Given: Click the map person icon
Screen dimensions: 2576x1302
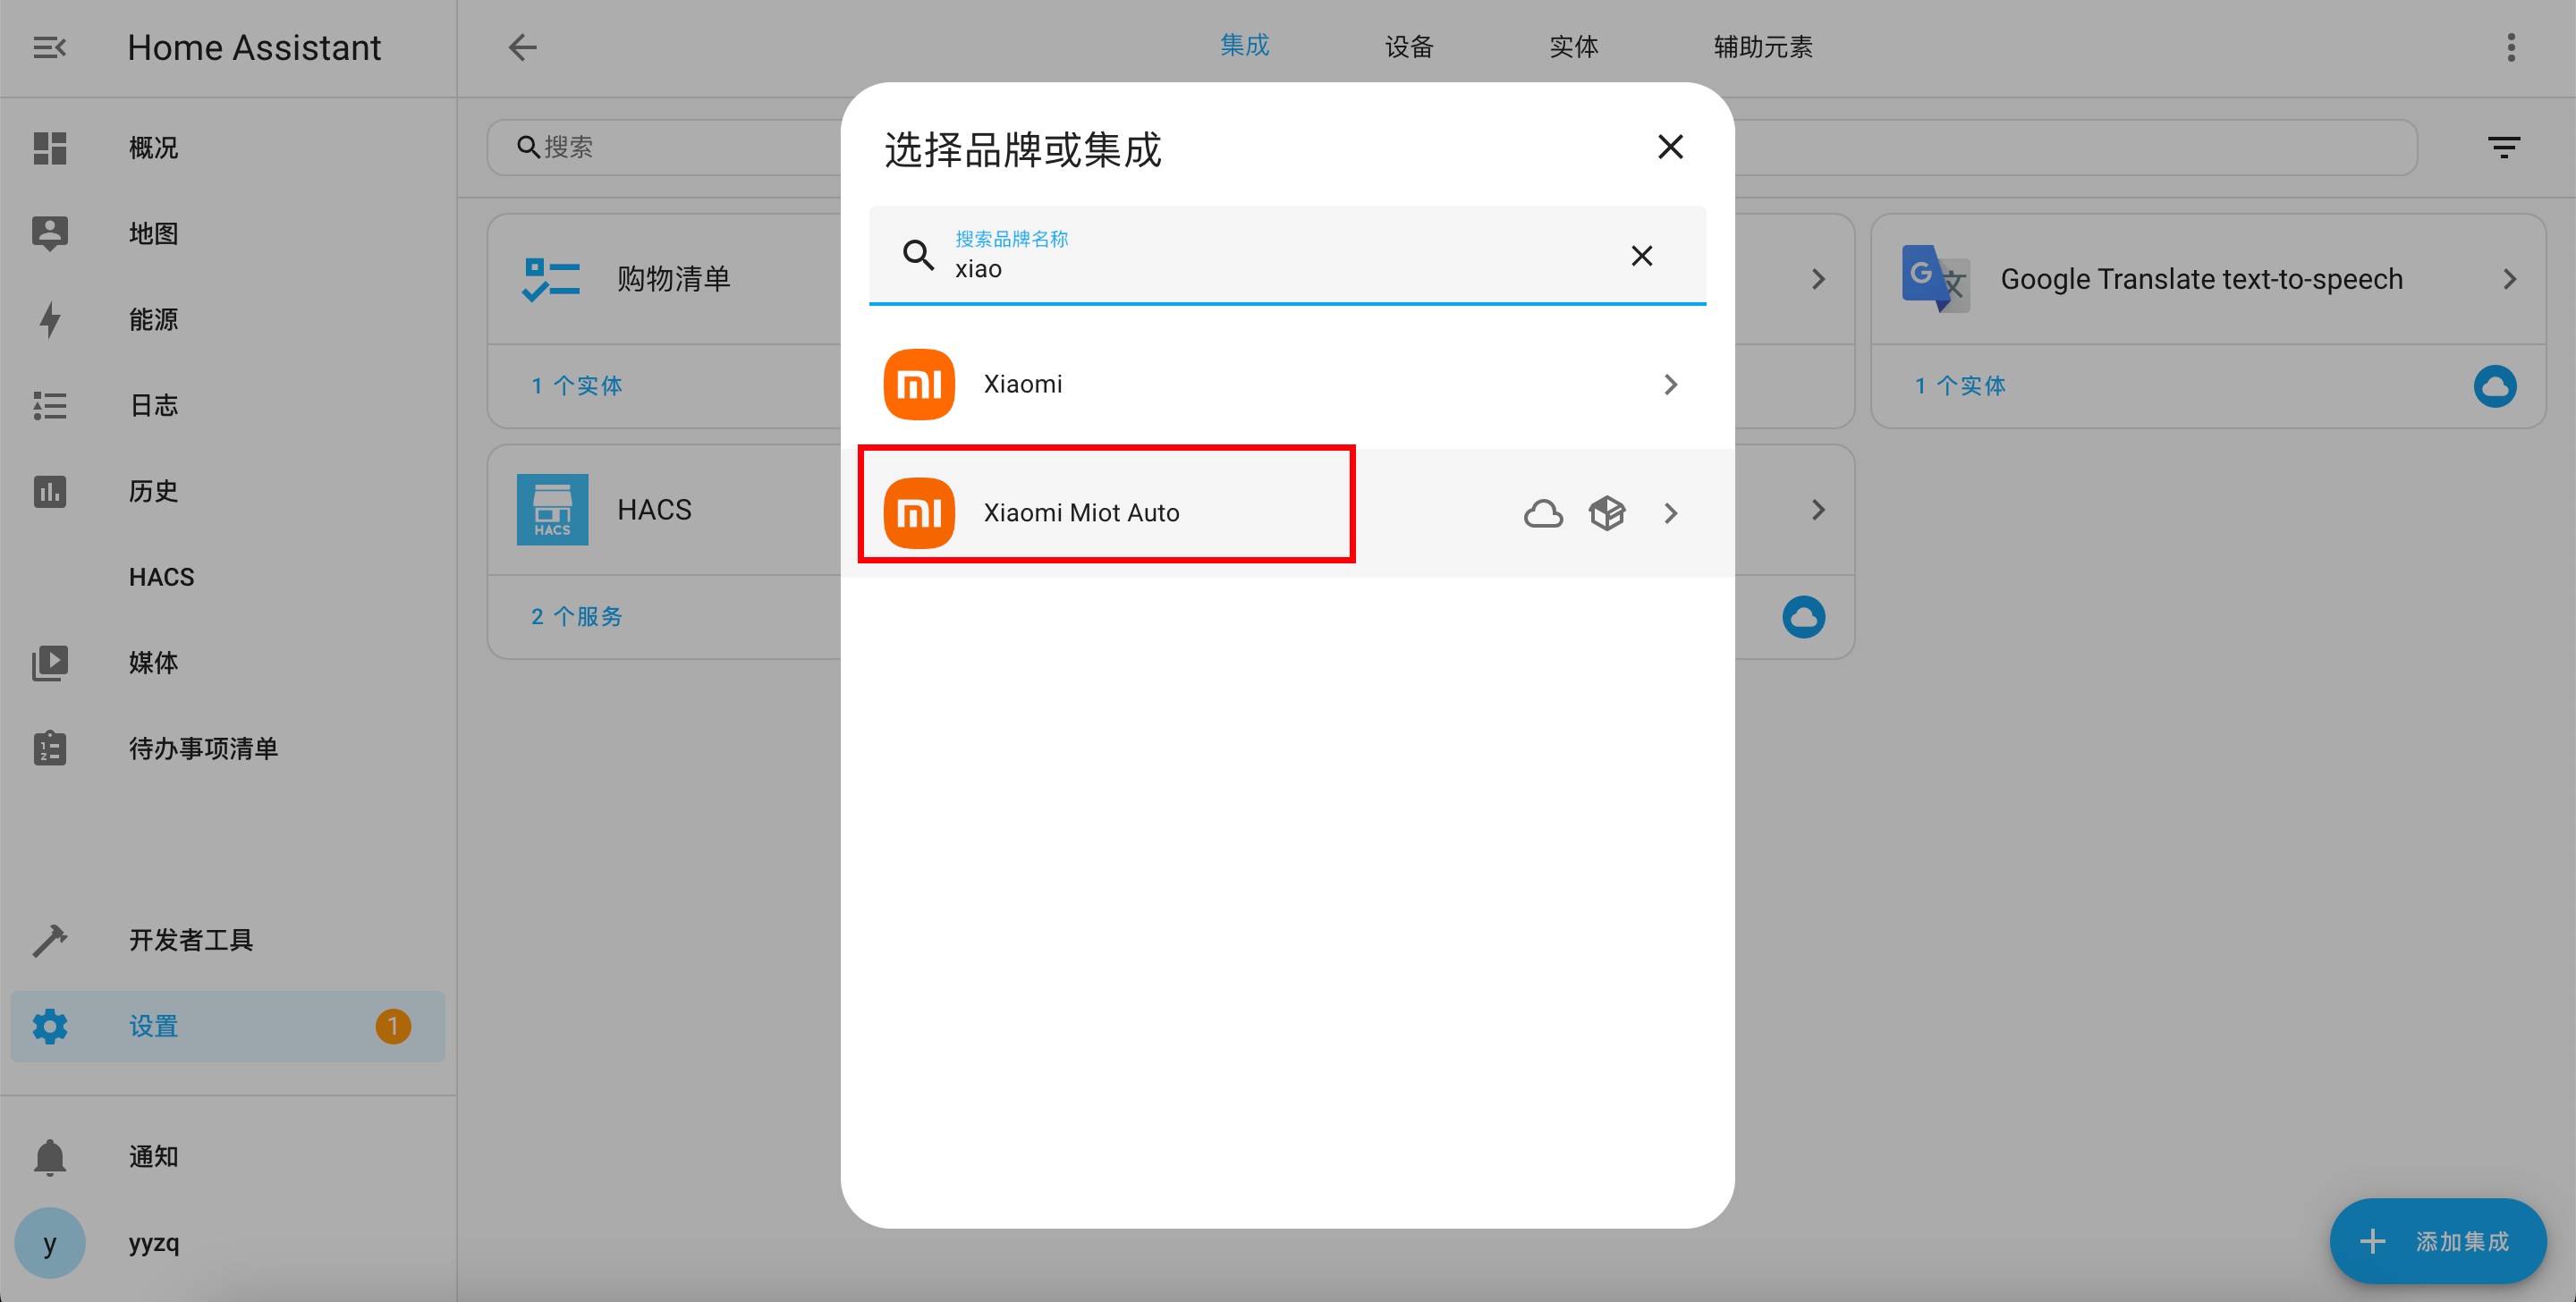Looking at the screenshot, I should 49,234.
